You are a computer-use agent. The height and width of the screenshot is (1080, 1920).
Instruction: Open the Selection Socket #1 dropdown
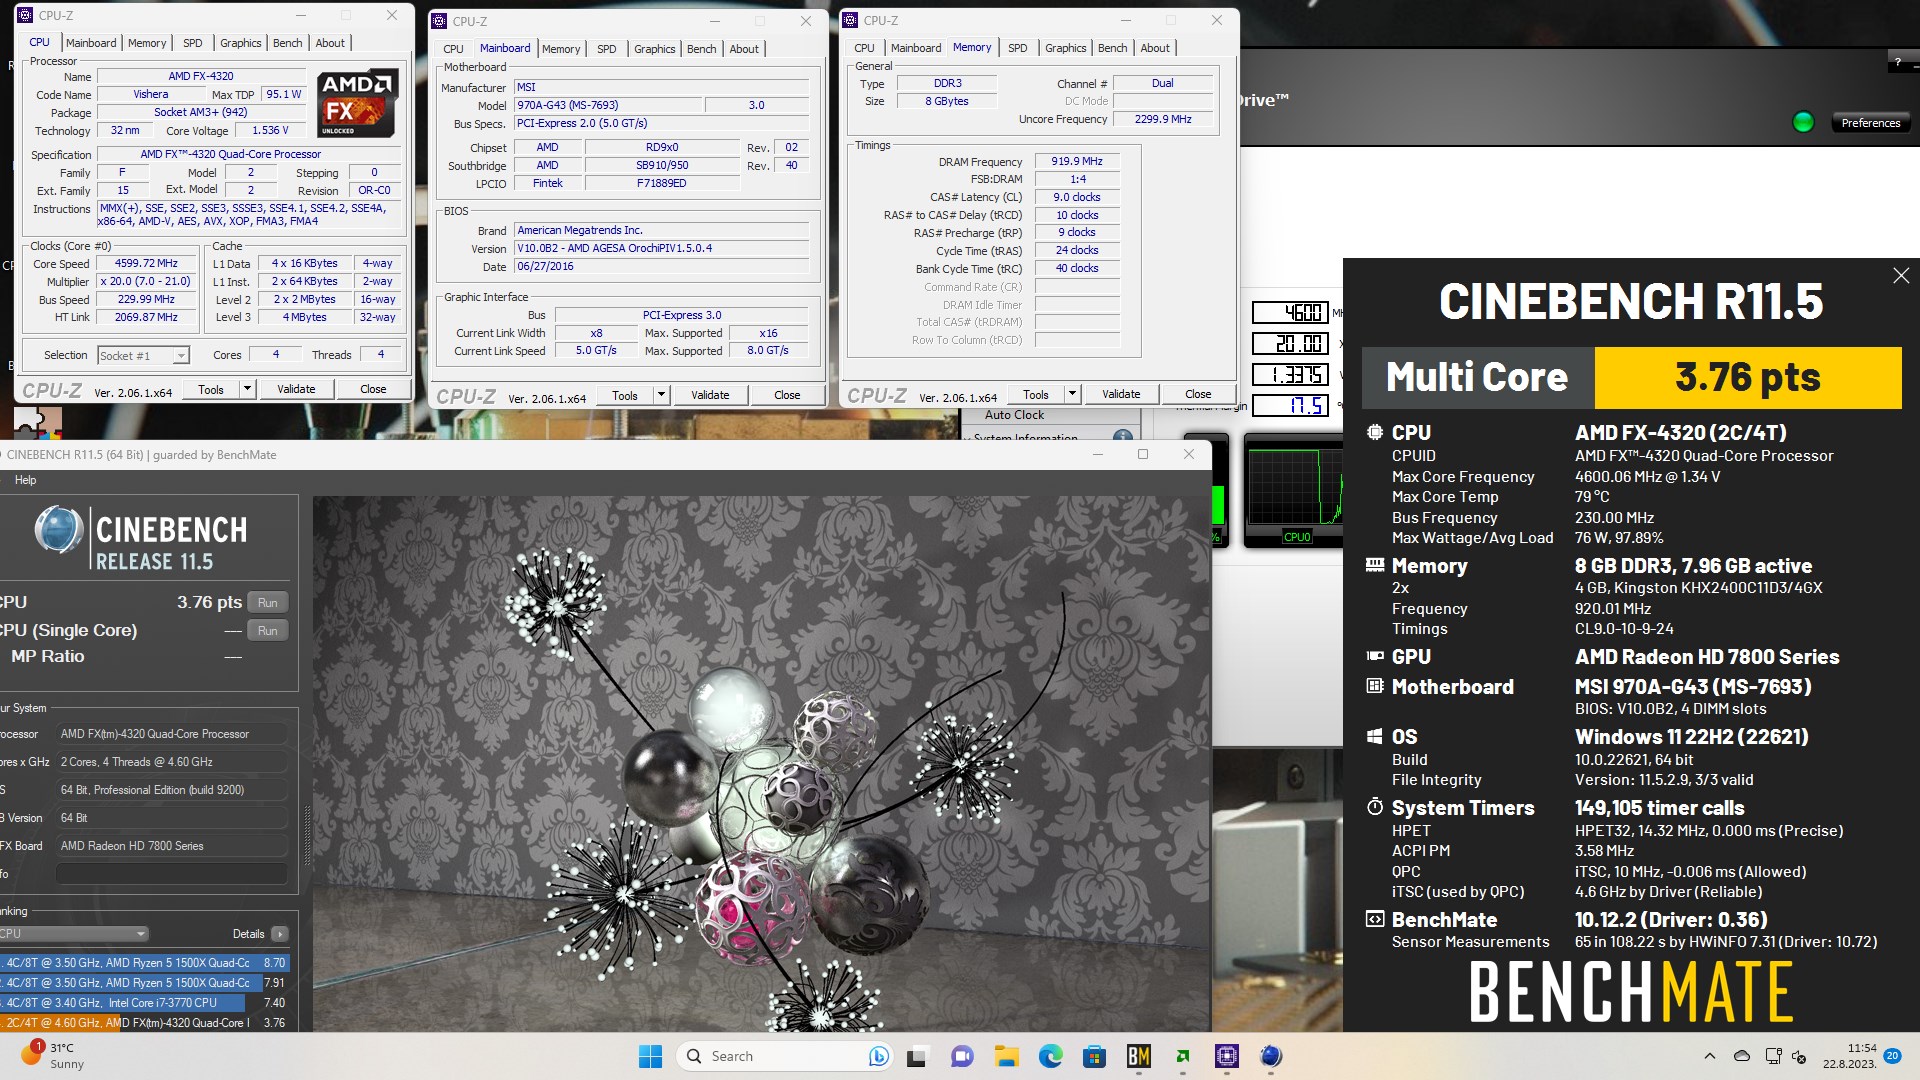pyautogui.click(x=143, y=356)
